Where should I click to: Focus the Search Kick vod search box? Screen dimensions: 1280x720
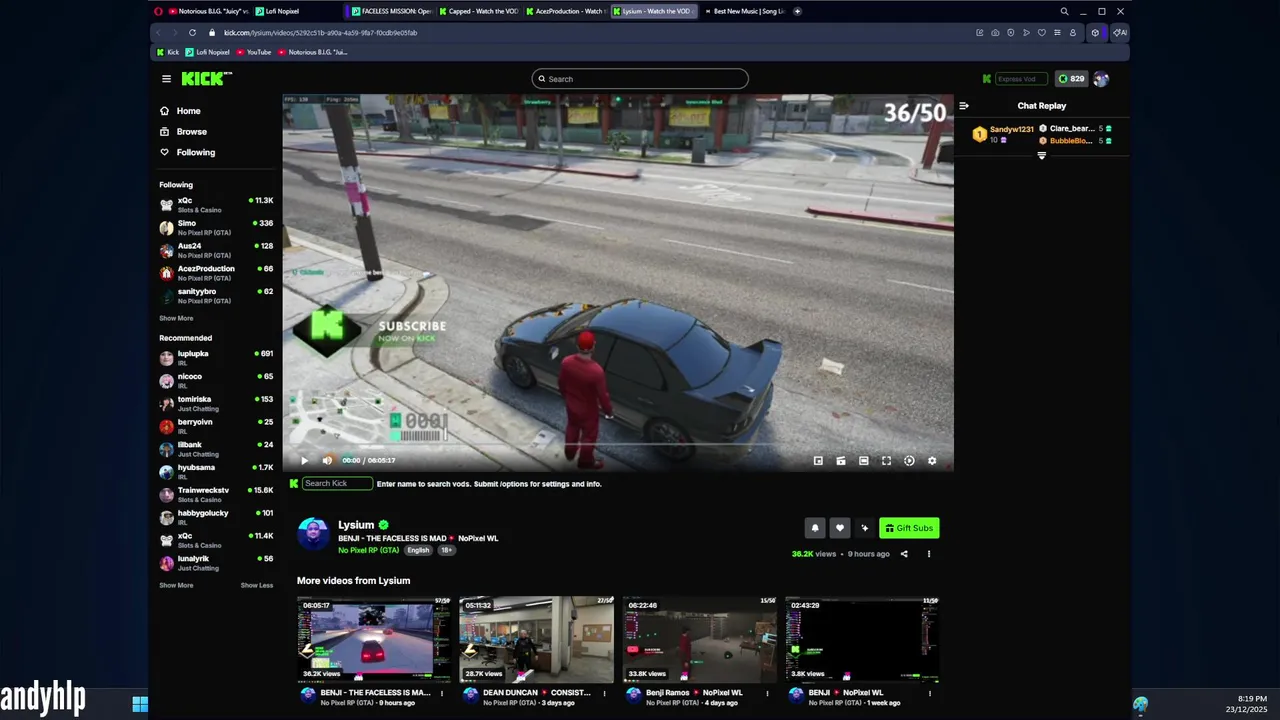pyautogui.click(x=338, y=484)
